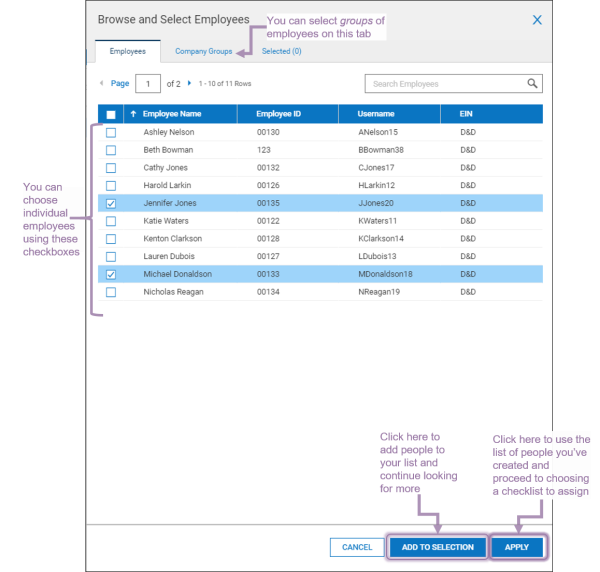The height and width of the screenshot is (572, 600).
Task: Click the search magnifier icon
Action: [x=532, y=83]
